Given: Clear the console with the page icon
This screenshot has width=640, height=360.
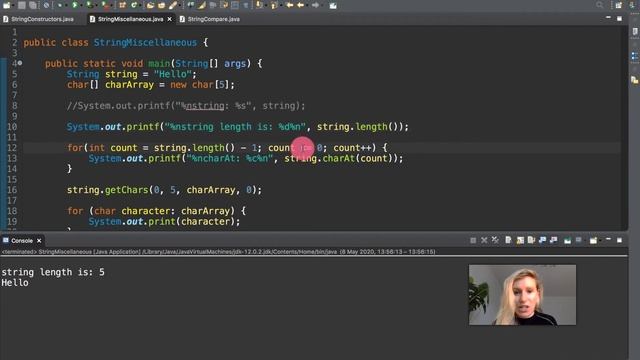Looking at the screenshot, I should [508, 240].
